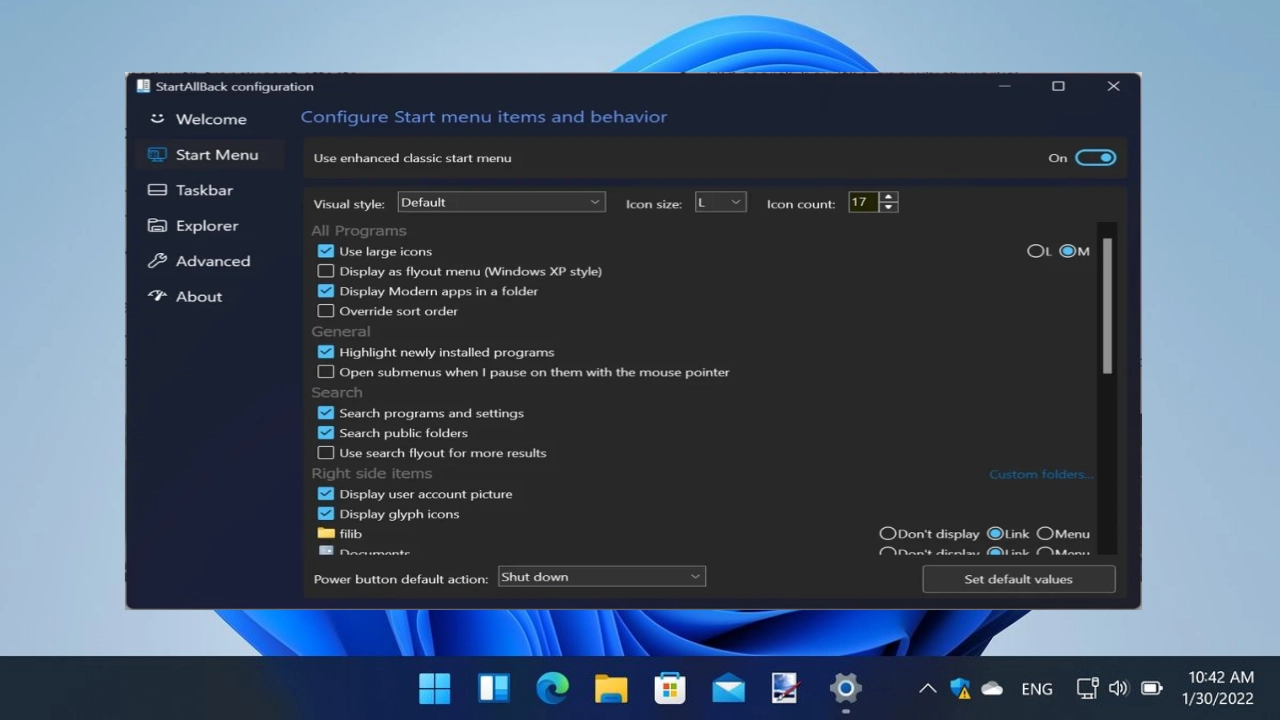Click Set default values button

[1018, 579]
